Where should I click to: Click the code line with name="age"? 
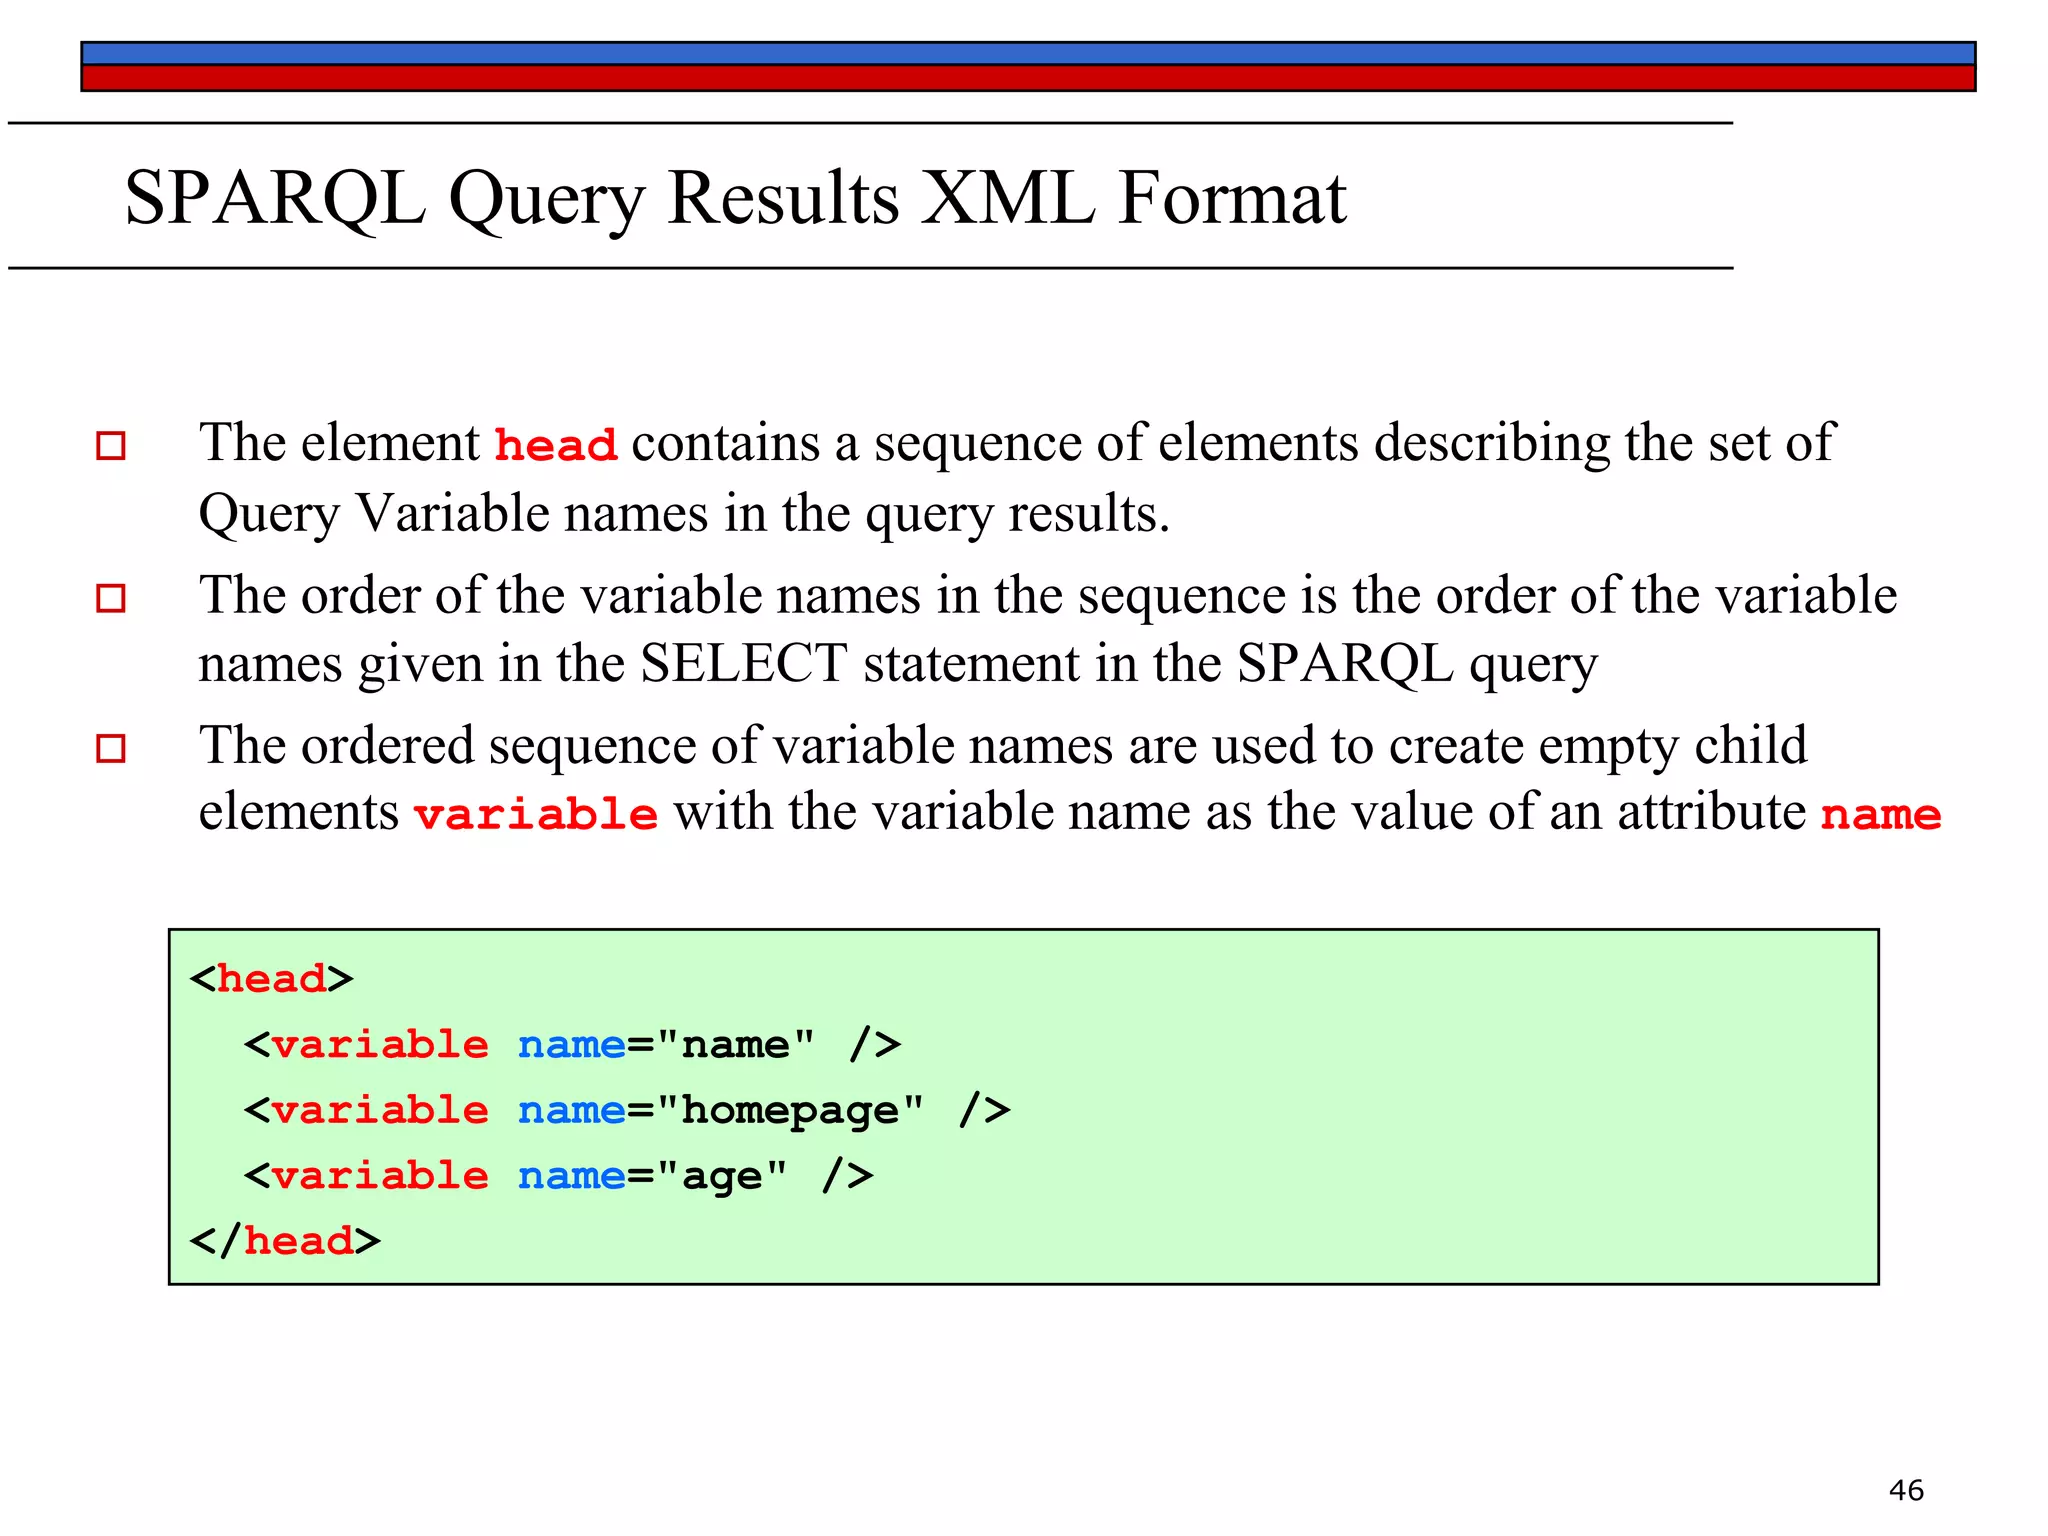(558, 1176)
